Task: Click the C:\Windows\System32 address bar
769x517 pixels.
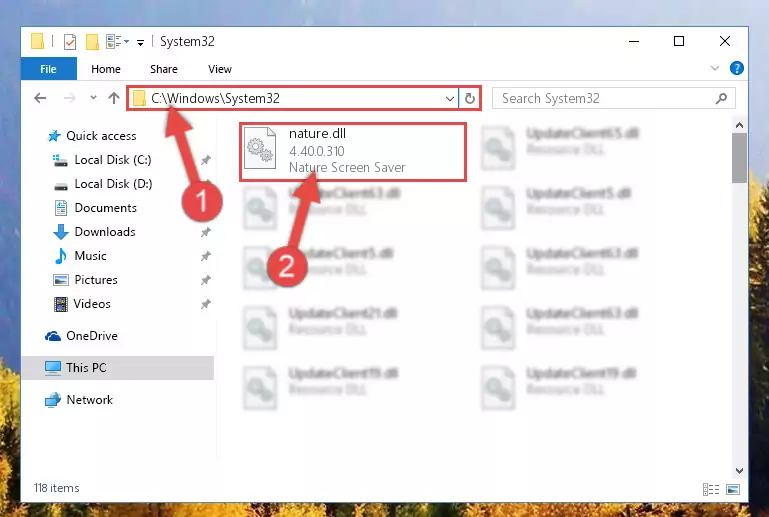Action: coord(294,98)
